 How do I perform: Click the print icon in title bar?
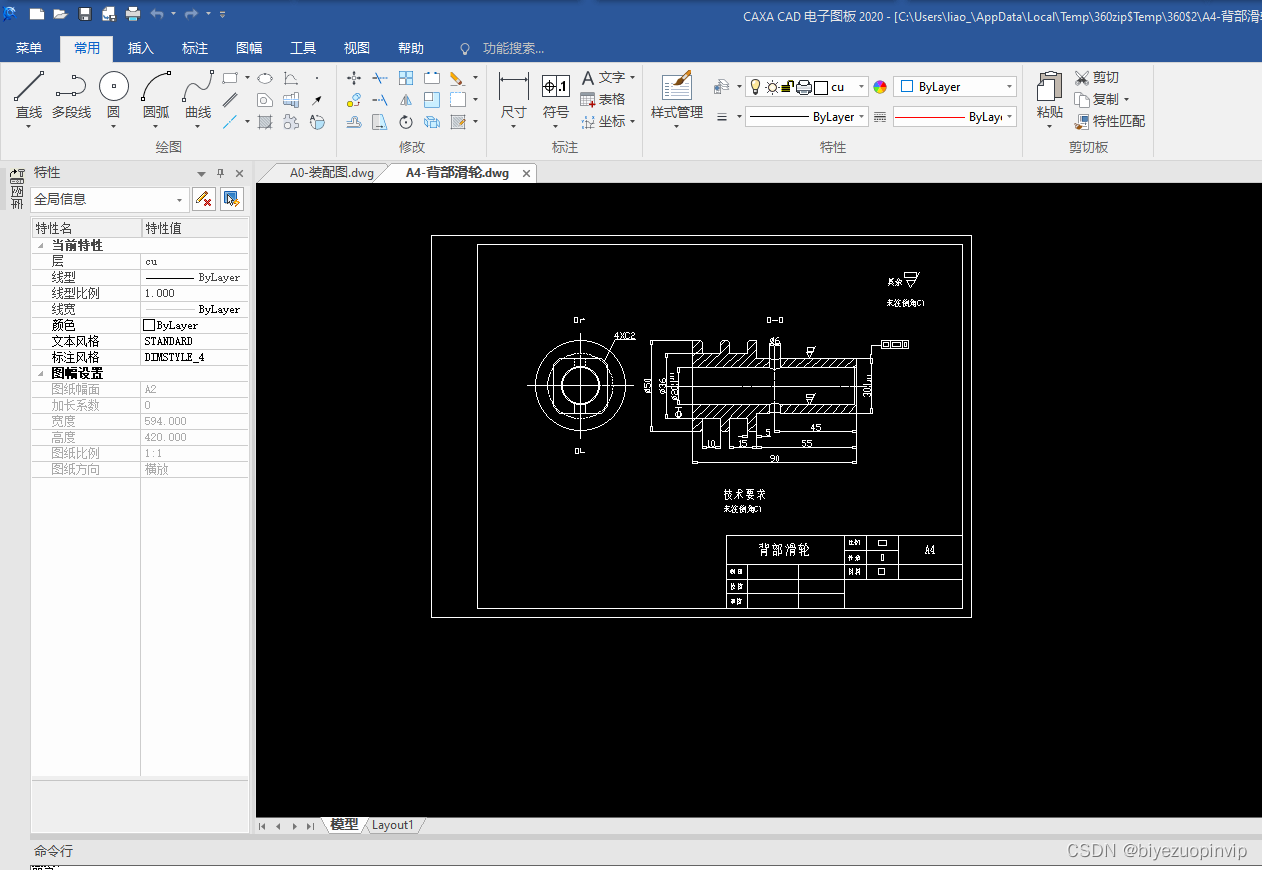(x=133, y=14)
